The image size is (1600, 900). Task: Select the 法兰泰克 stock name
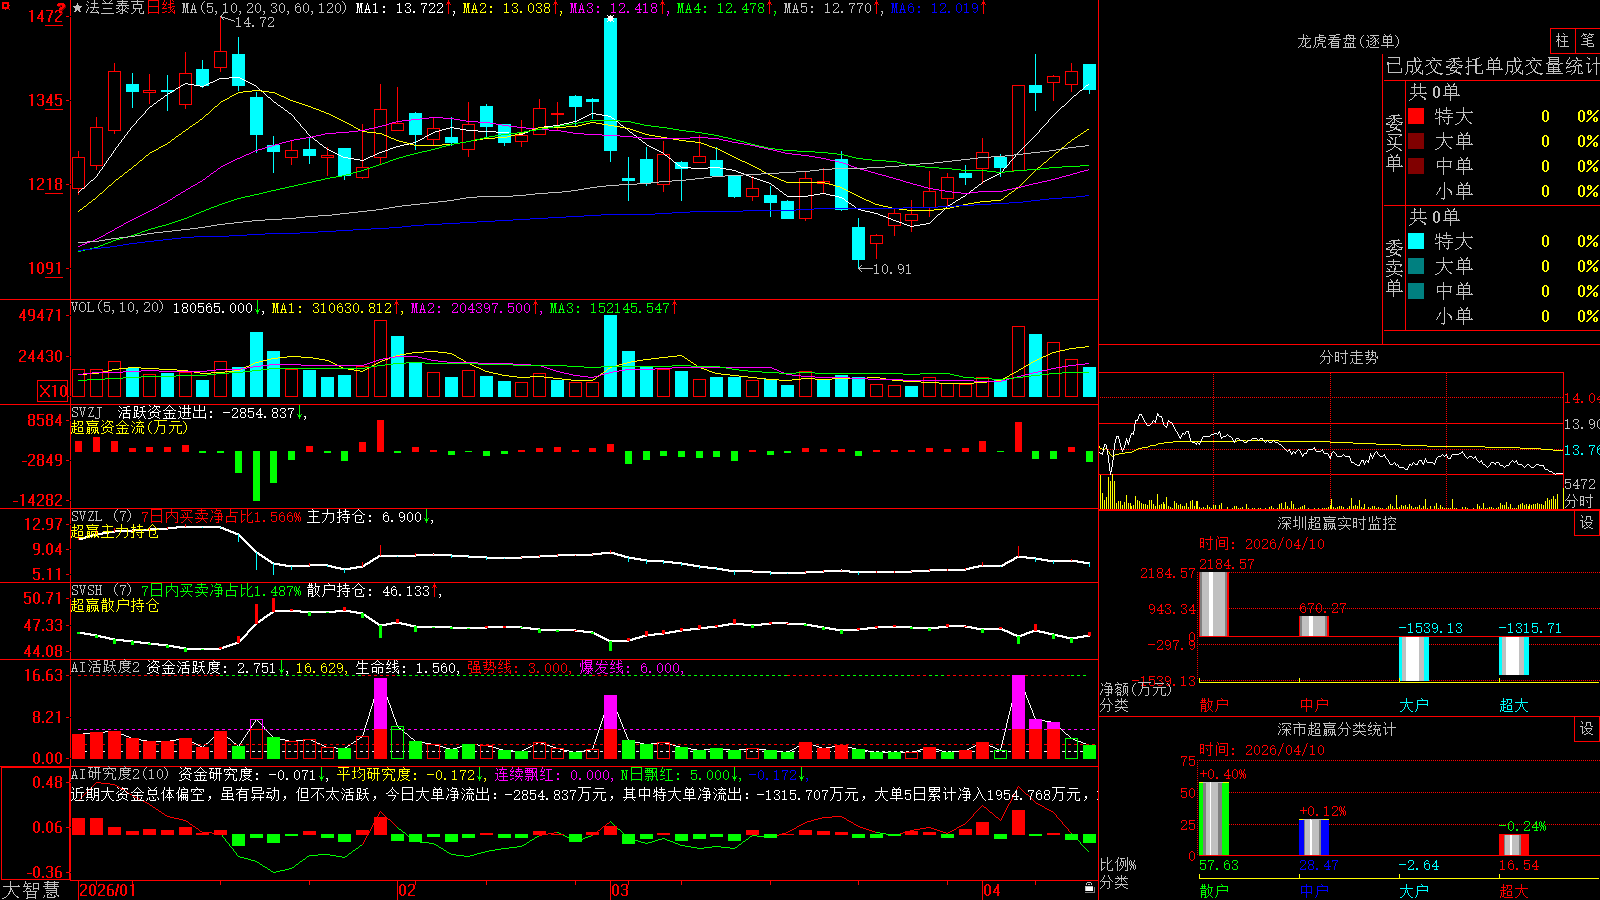(x=115, y=8)
